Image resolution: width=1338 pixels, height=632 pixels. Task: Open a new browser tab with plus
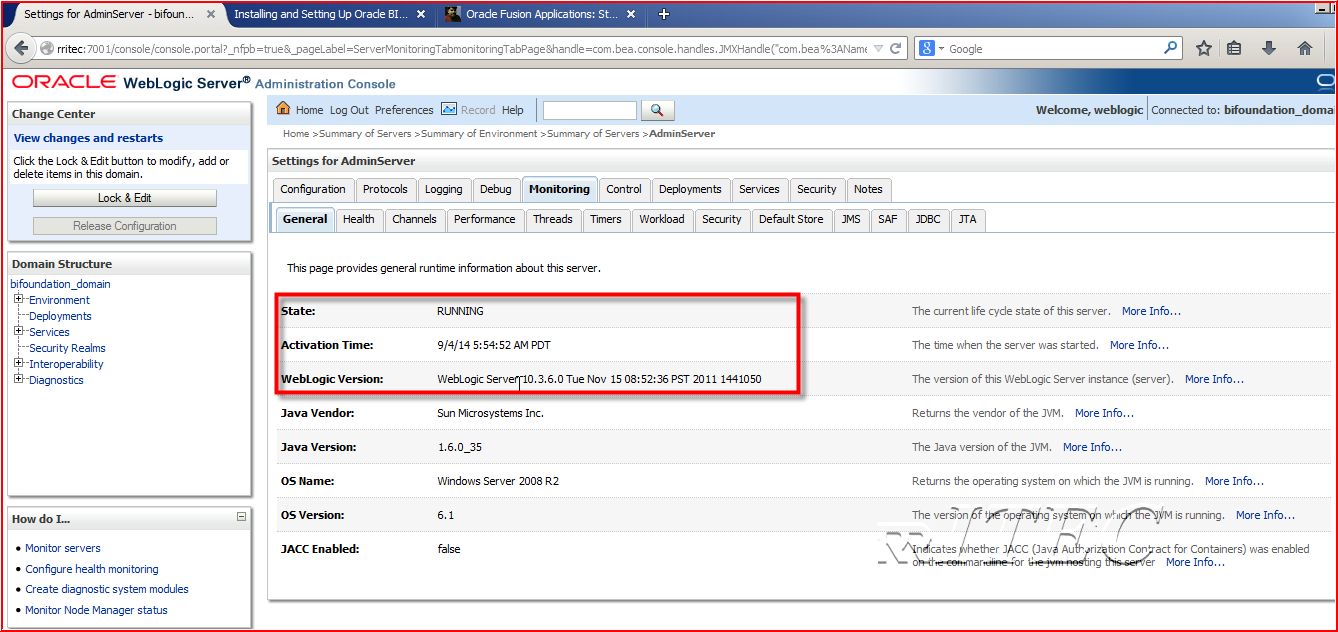664,14
